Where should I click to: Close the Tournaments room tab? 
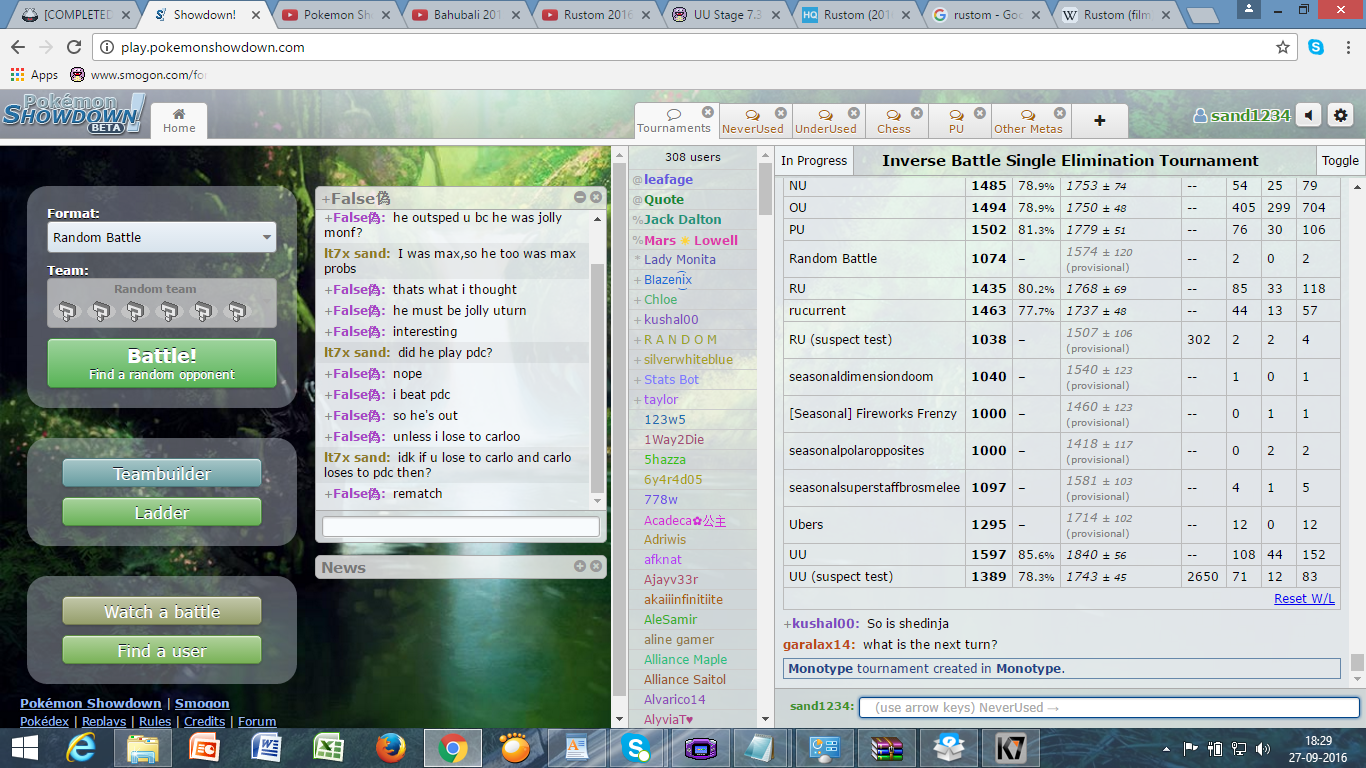point(708,112)
